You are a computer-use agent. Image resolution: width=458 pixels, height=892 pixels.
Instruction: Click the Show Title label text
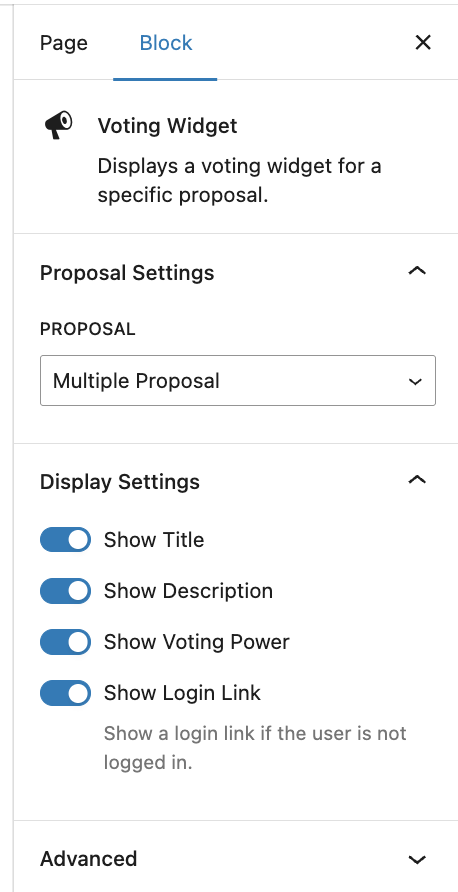pos(154,540)
